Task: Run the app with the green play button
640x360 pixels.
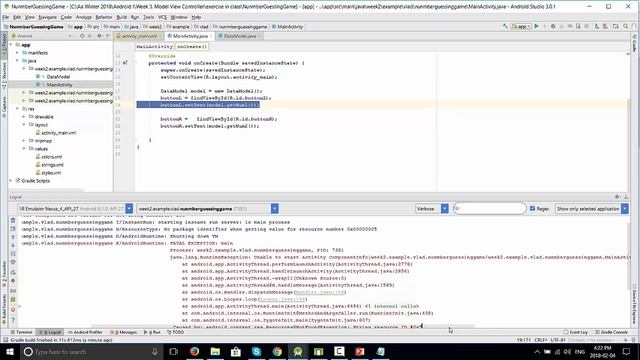Action: (x=537, y=27)
